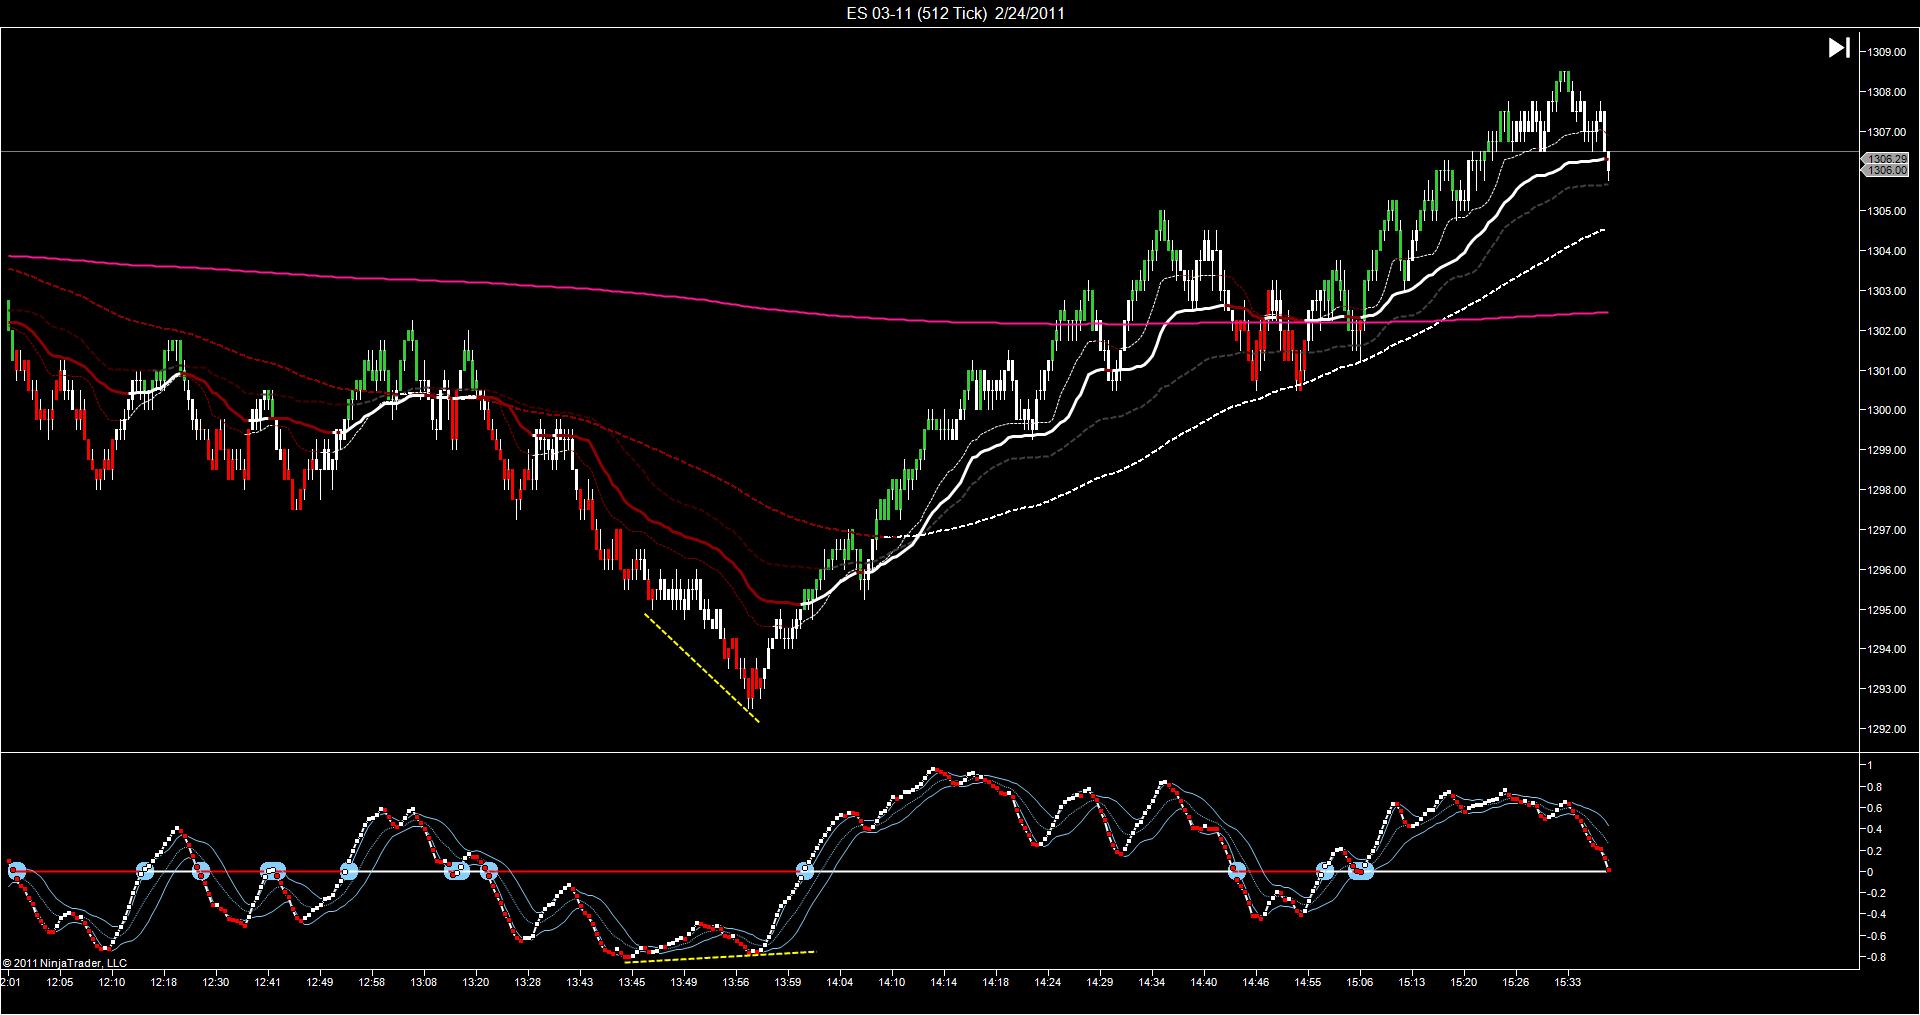Click the 1303.00 price axis label
Viewport: 1920px width, 1015px height.
(x=1886, y=291)
